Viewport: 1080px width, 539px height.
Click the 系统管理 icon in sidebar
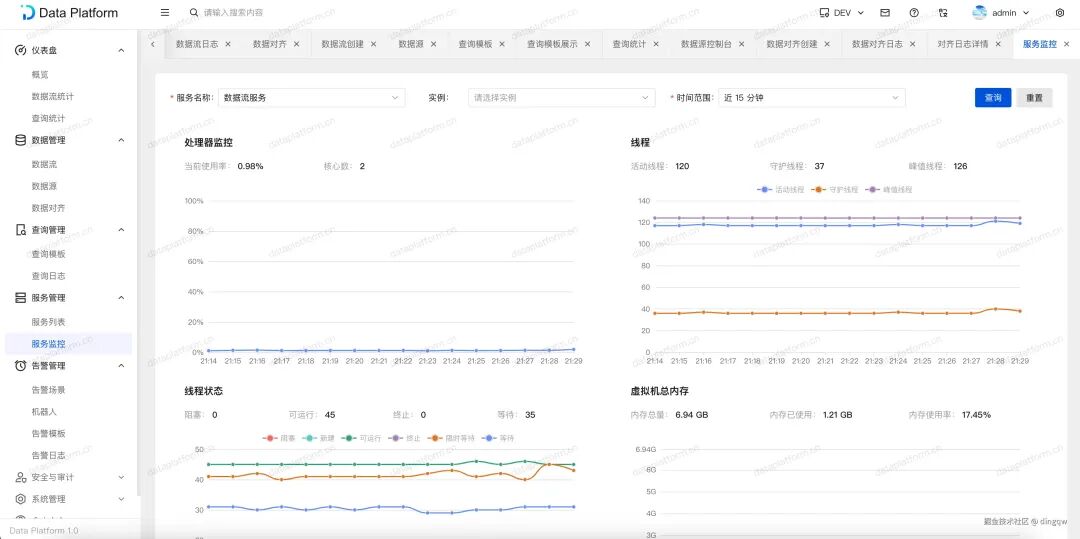[x=21, y=499]
